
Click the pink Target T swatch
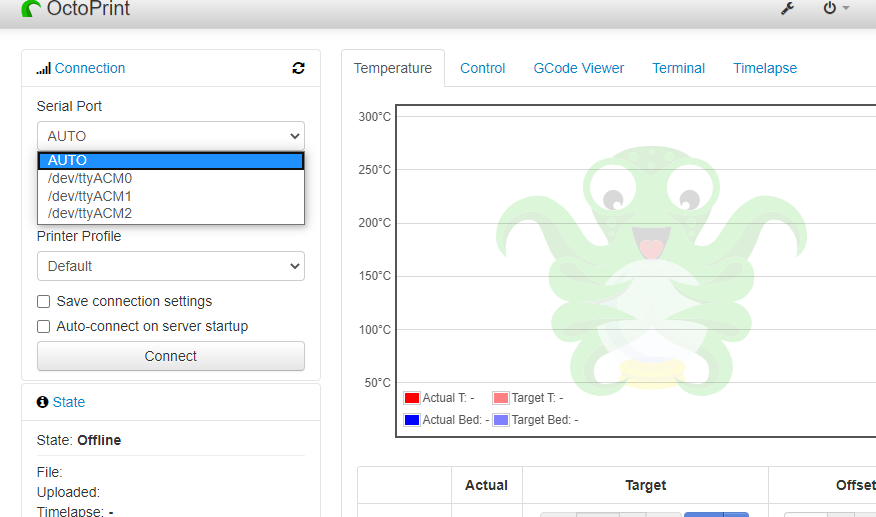[x=501, y=398]
